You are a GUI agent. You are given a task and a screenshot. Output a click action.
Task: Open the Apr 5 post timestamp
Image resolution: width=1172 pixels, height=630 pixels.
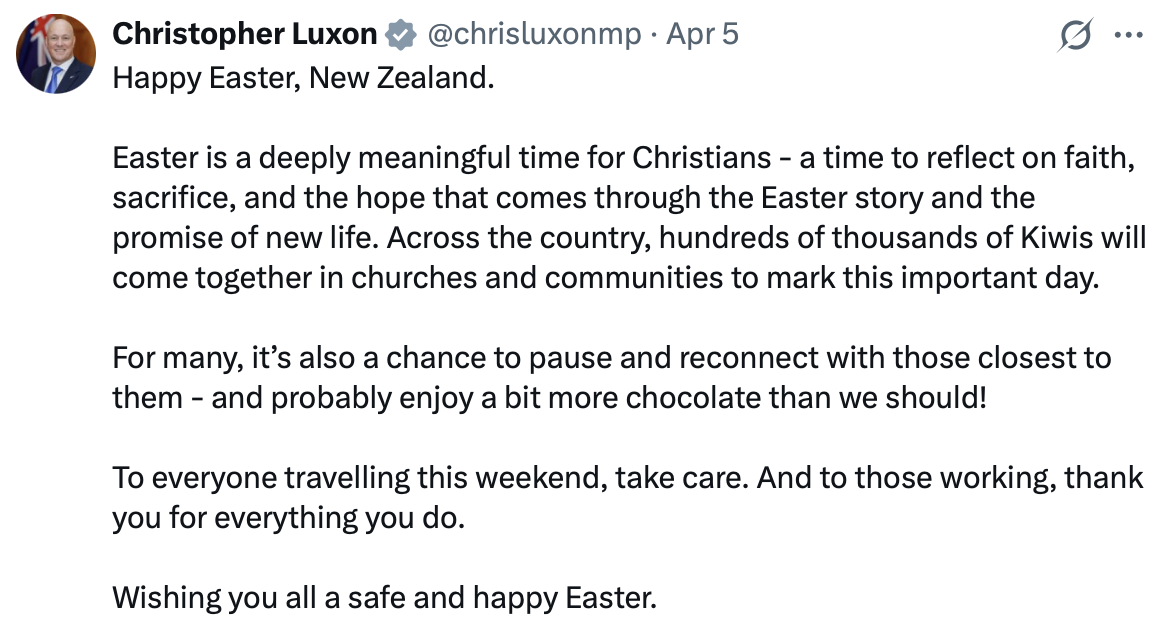pos(702,34)
